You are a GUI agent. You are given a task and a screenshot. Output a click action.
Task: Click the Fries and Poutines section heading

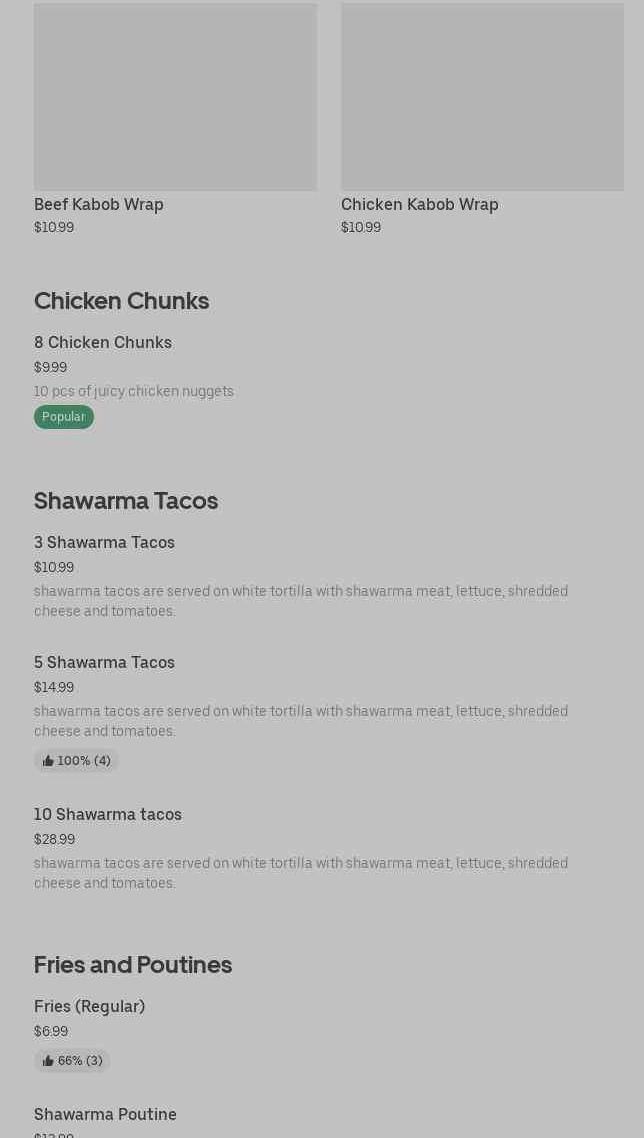coord(133,964)
